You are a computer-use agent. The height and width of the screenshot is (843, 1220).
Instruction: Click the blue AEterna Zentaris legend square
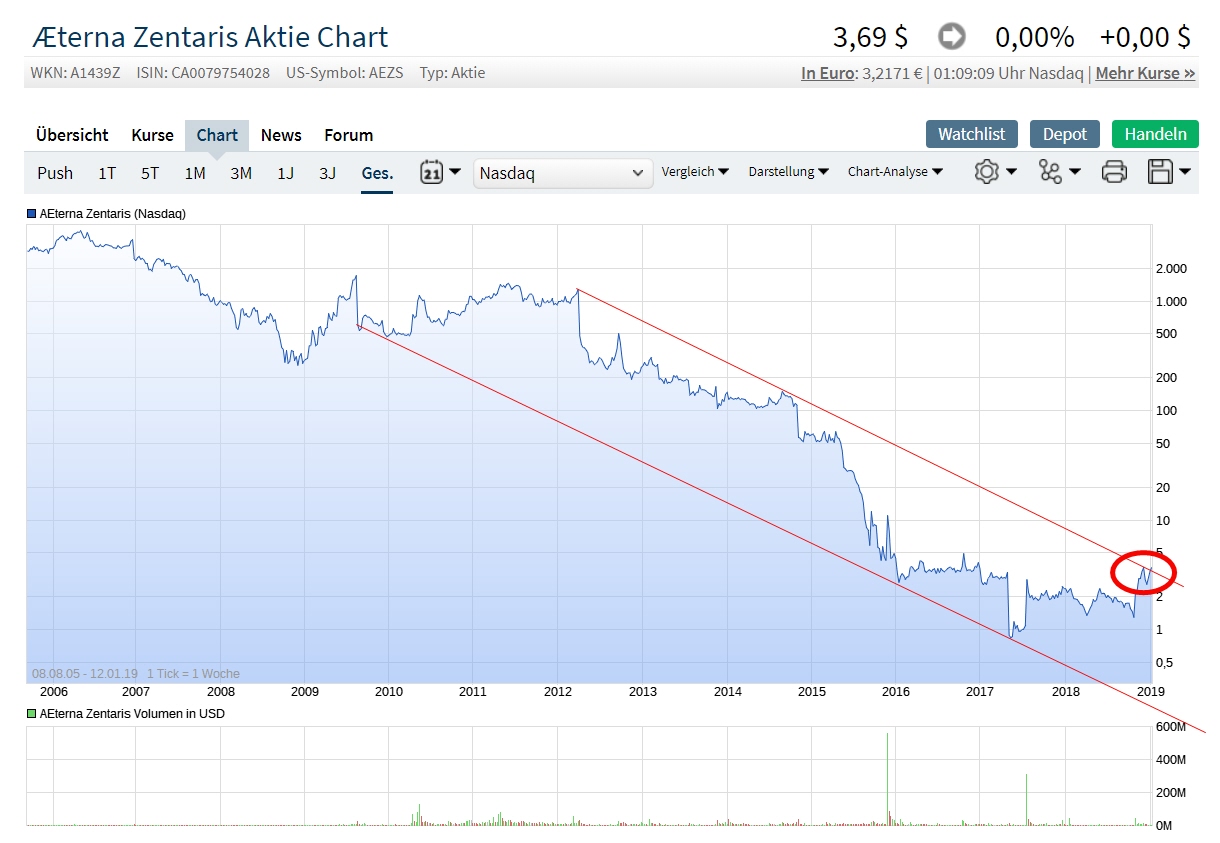tap(31, 213)
